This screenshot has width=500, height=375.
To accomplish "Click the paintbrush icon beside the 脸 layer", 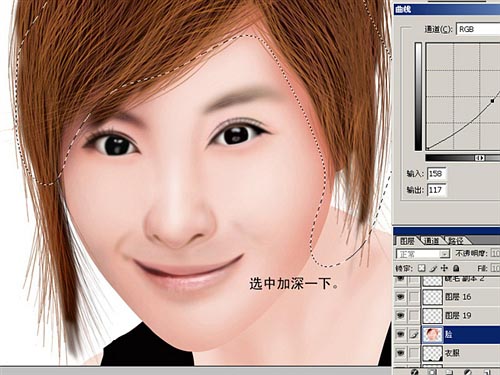I will click(414, 334).
